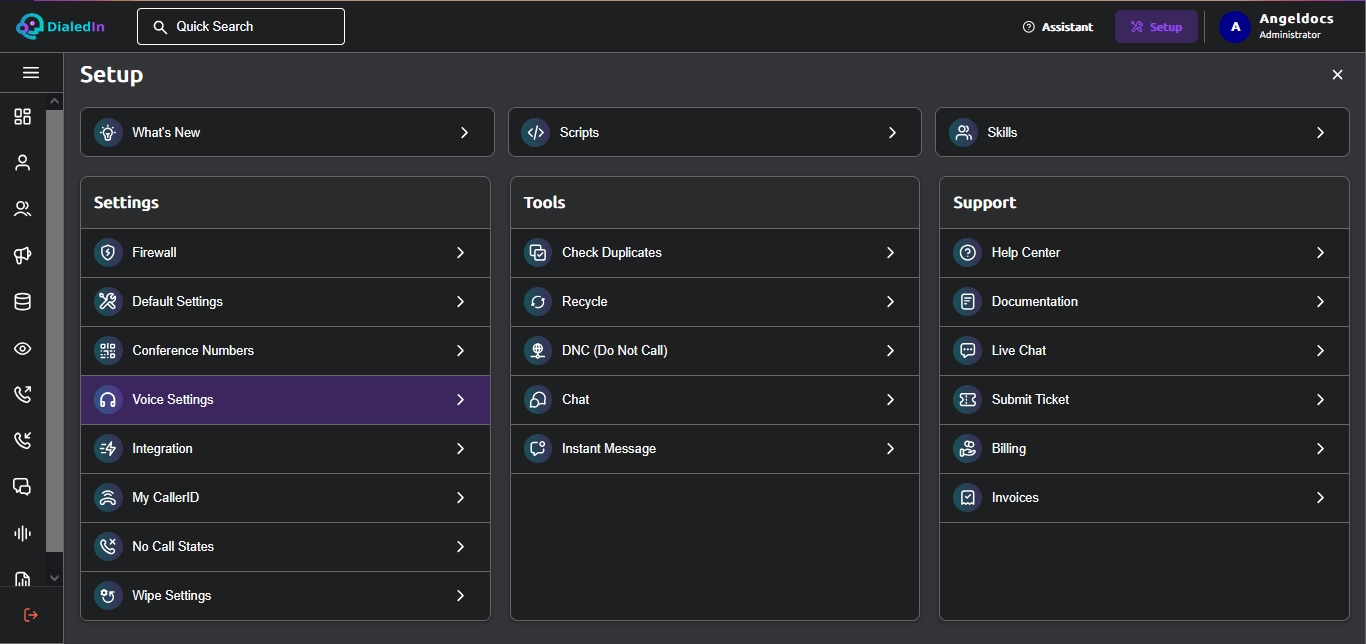The width and height of the screenshot is (1366, 644).
Task: Click the No Call States icon
Action: point(108,547)
